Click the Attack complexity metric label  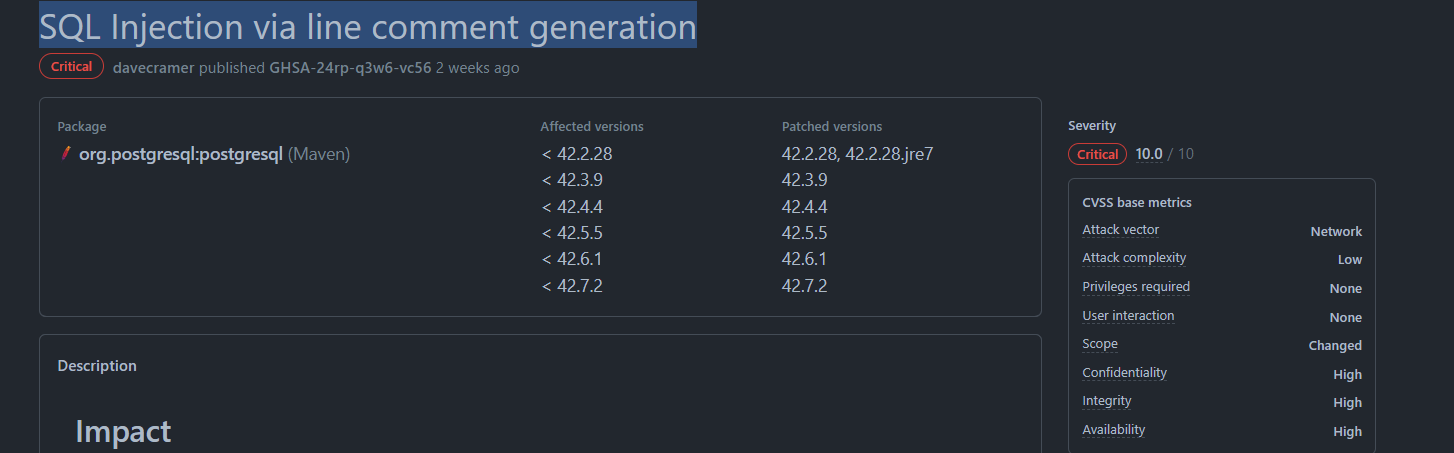click(x=1134, y=258)
